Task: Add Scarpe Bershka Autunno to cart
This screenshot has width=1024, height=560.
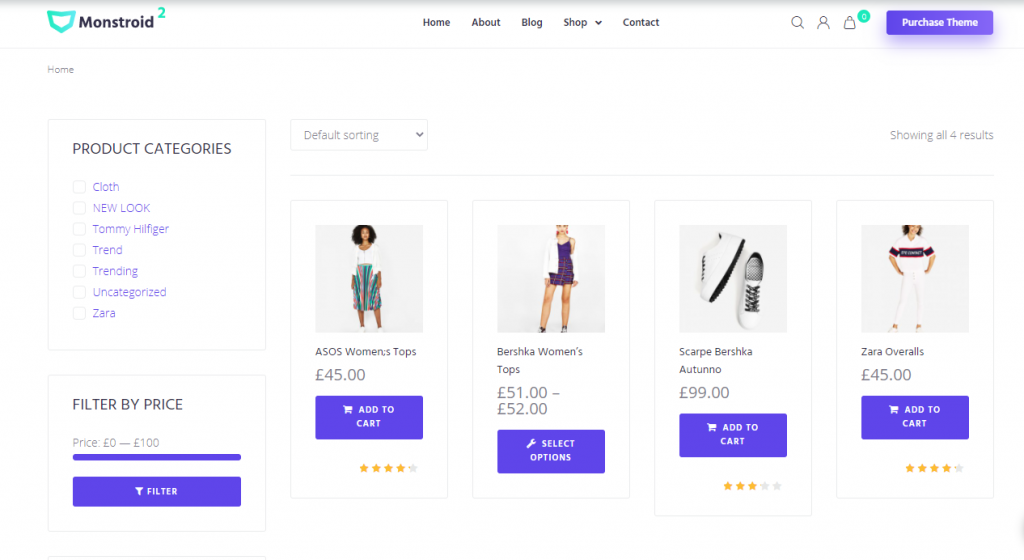Action: (x=733, y=435)
